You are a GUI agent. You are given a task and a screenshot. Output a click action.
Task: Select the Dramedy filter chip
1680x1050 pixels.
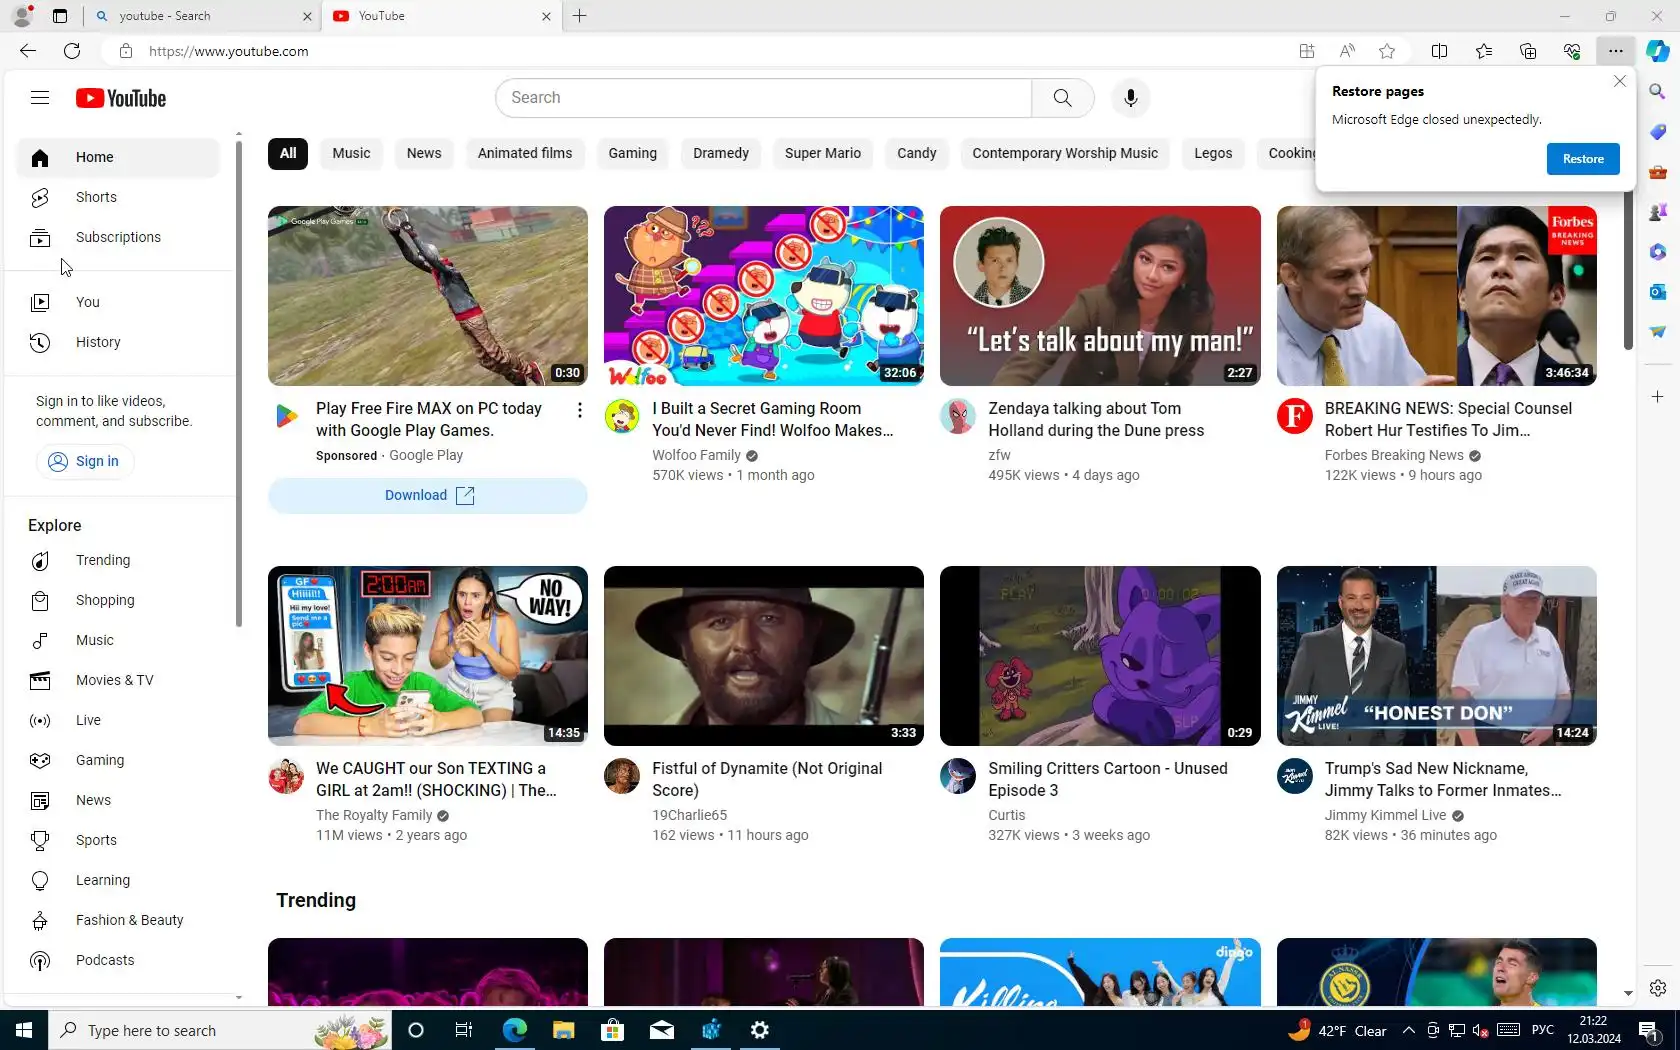pyautogui.click(x=721, y=153)
